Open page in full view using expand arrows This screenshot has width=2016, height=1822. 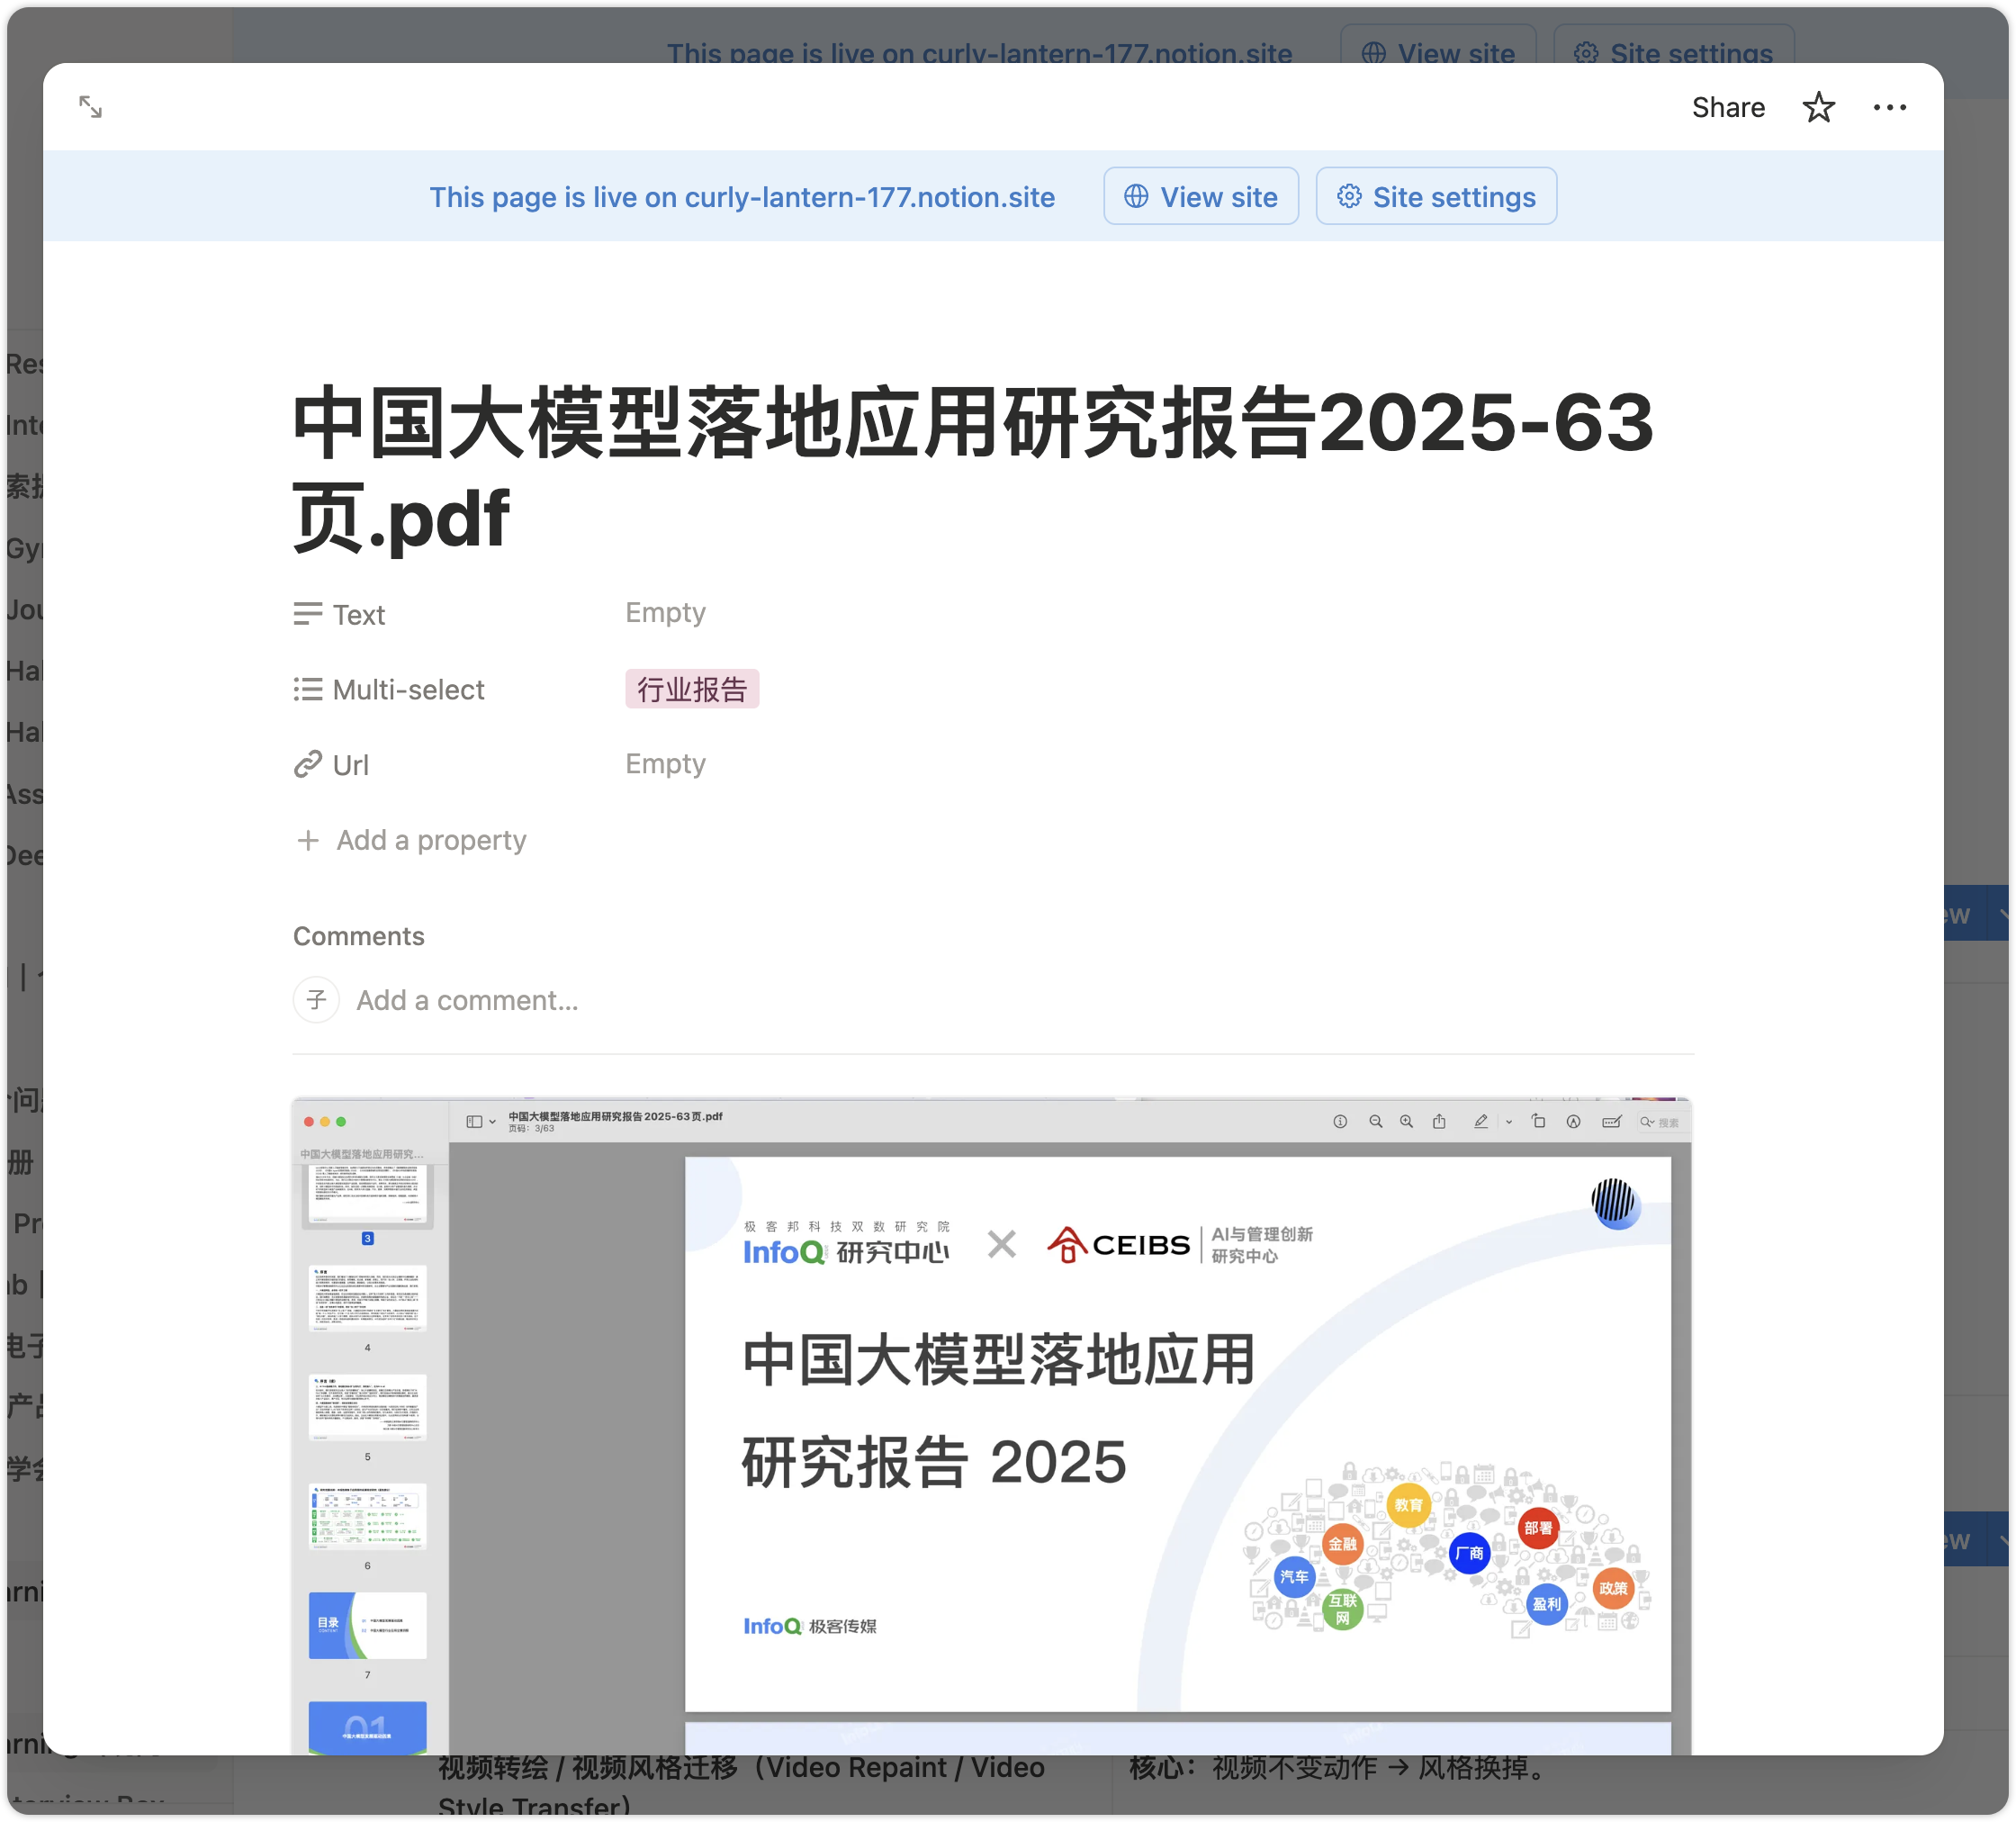click(x=90, y=107)
